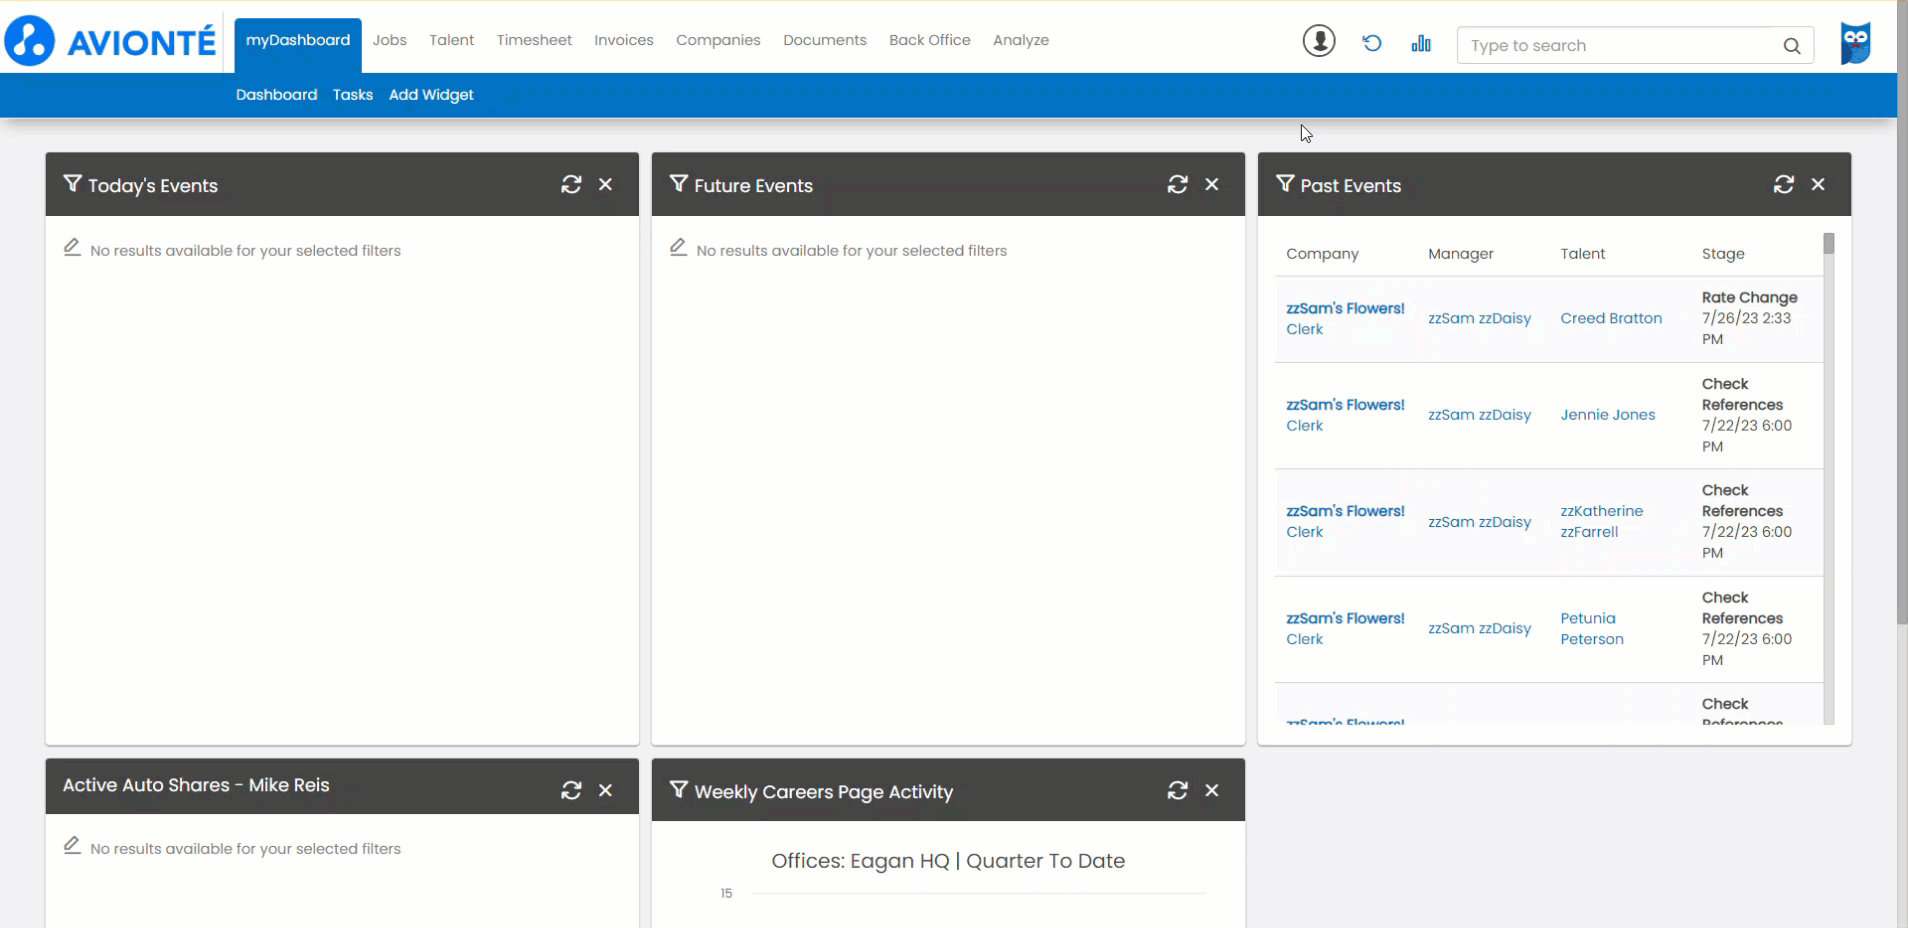This screenshot has height=928, width=1908.
Task: Click the Avionté logo
Action: 110,40
